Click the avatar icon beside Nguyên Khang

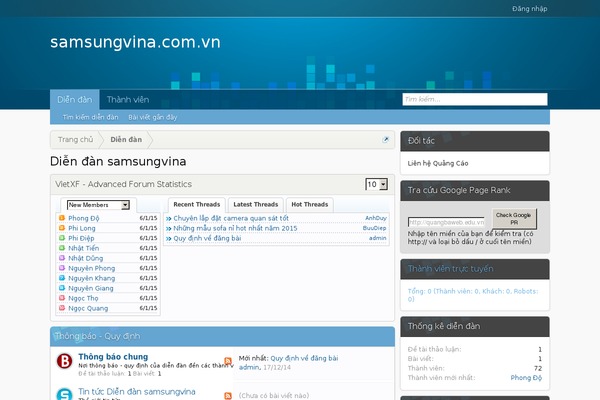[x=62, y=278]
